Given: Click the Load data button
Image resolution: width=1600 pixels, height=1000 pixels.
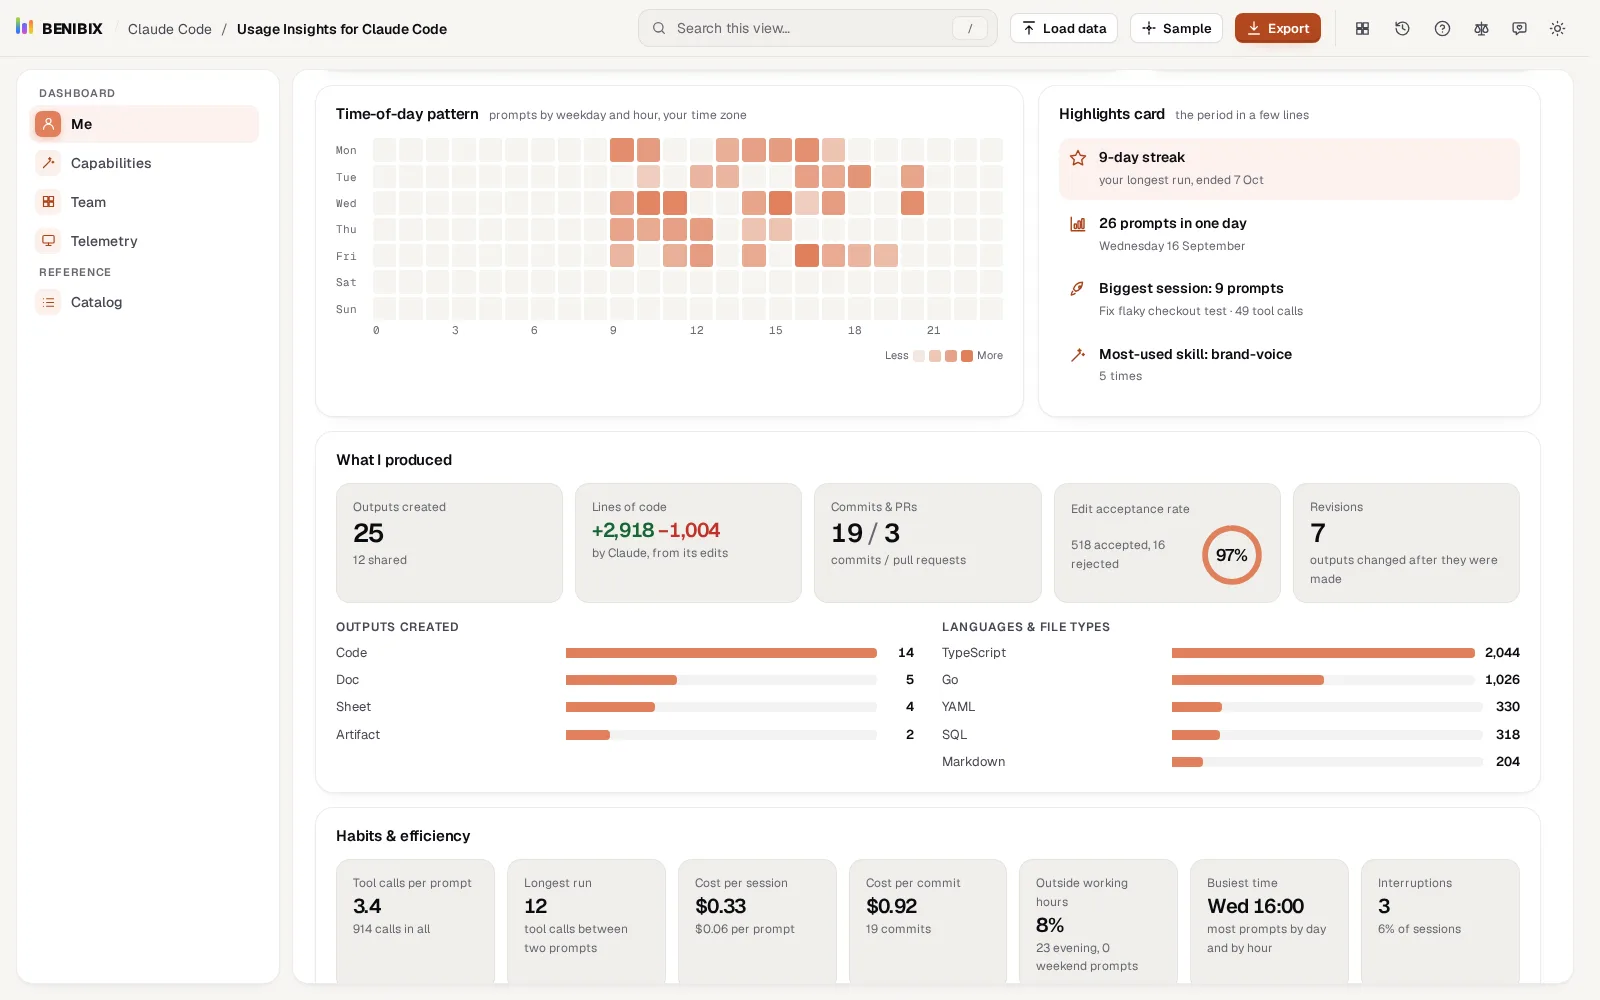Looking at the screenshot, I should click(x=1064, y=28).
